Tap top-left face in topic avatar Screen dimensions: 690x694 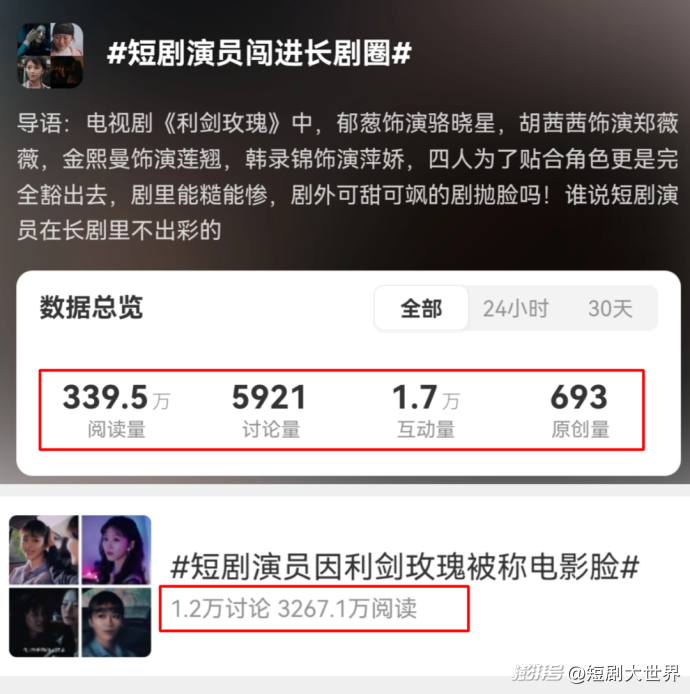click(34, 39)
